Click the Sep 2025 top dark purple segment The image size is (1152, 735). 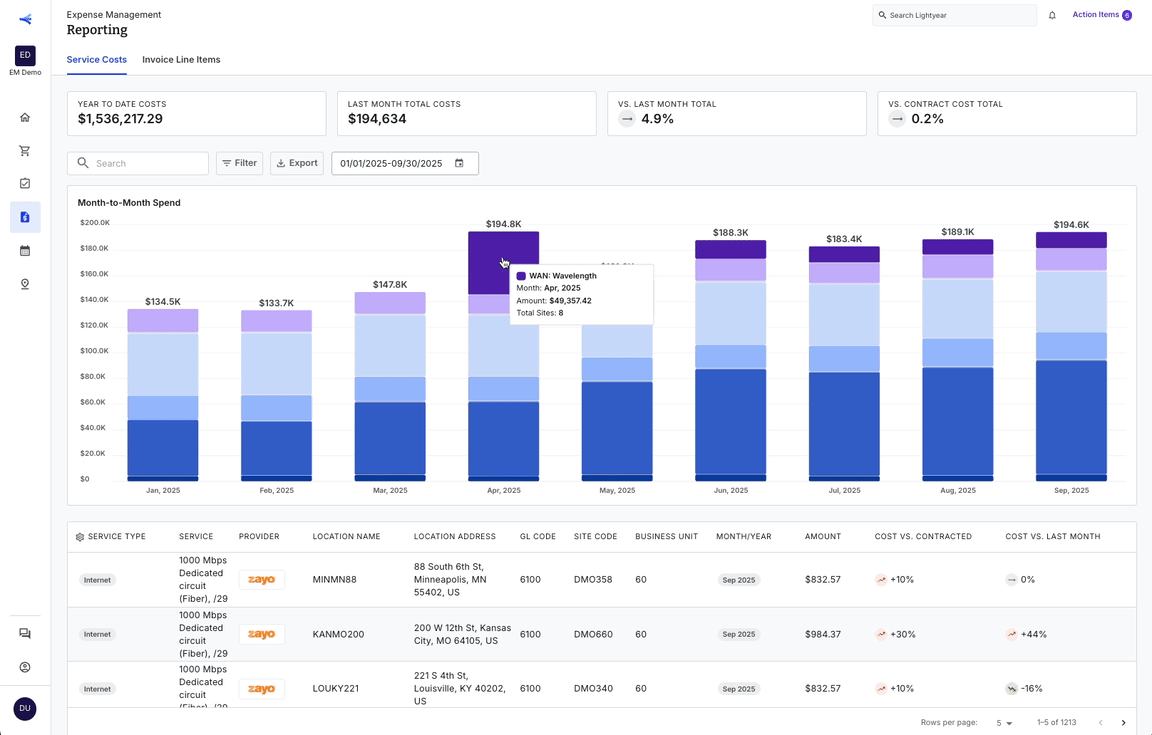point(1071,240)
